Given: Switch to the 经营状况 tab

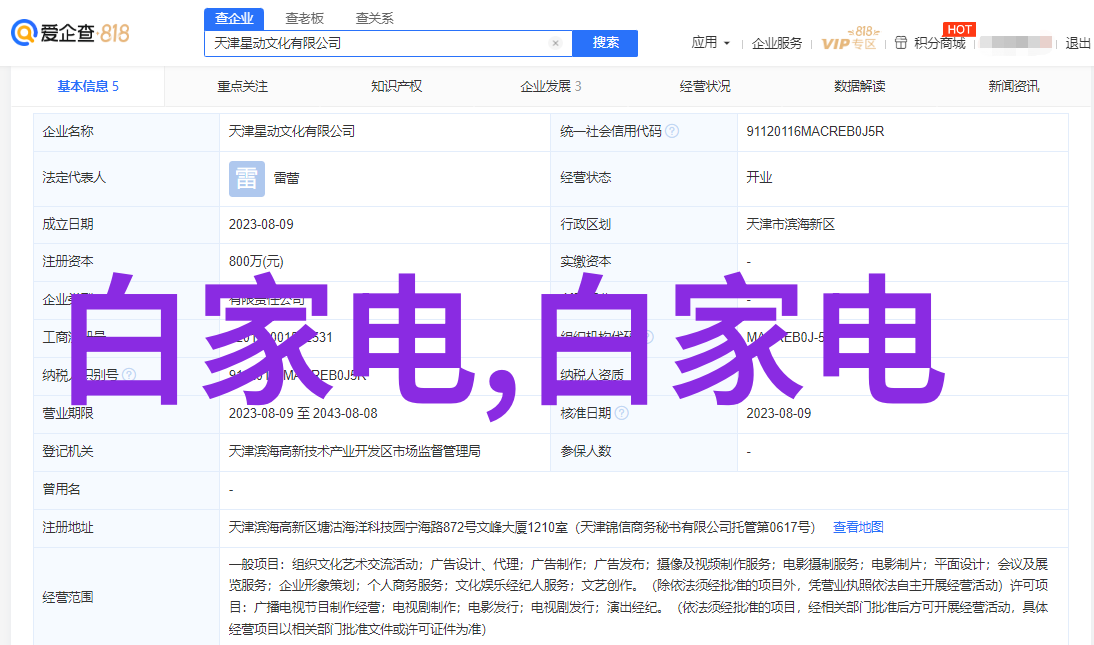Looking at the screenshot, I should pyautogui.click(x=705, y=86).
